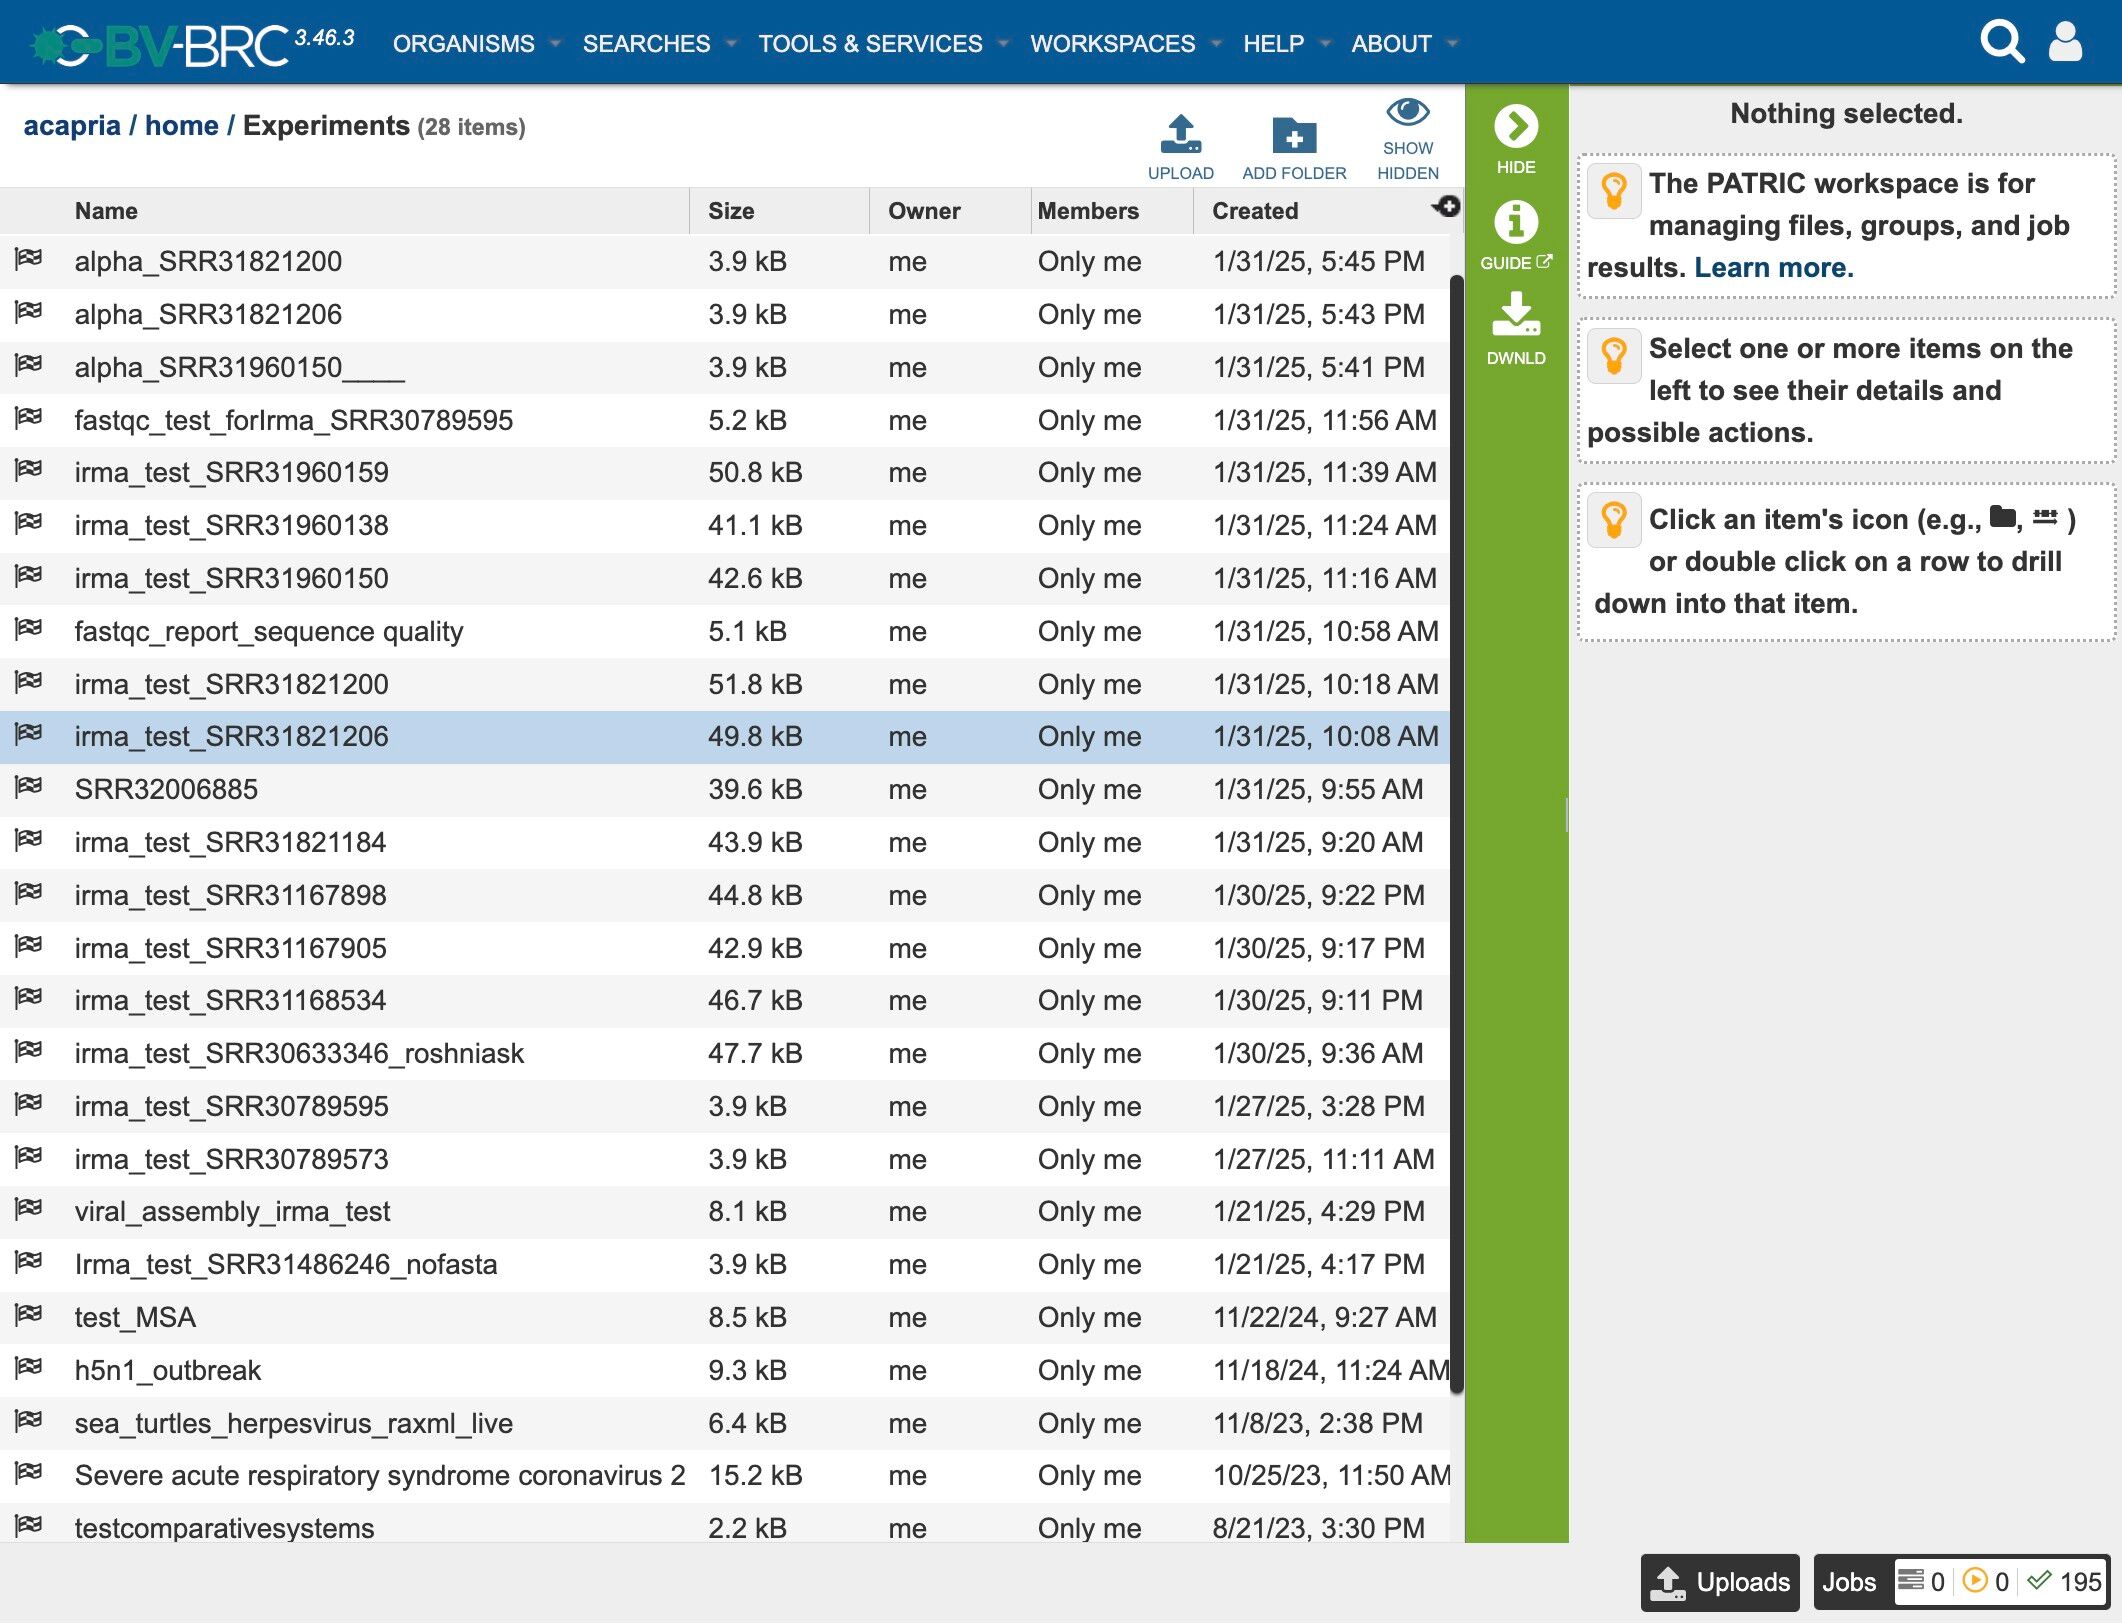This screenshot has height=1624, width=2122.
Task: Open the search magnifier icon
Action: 2002,42
